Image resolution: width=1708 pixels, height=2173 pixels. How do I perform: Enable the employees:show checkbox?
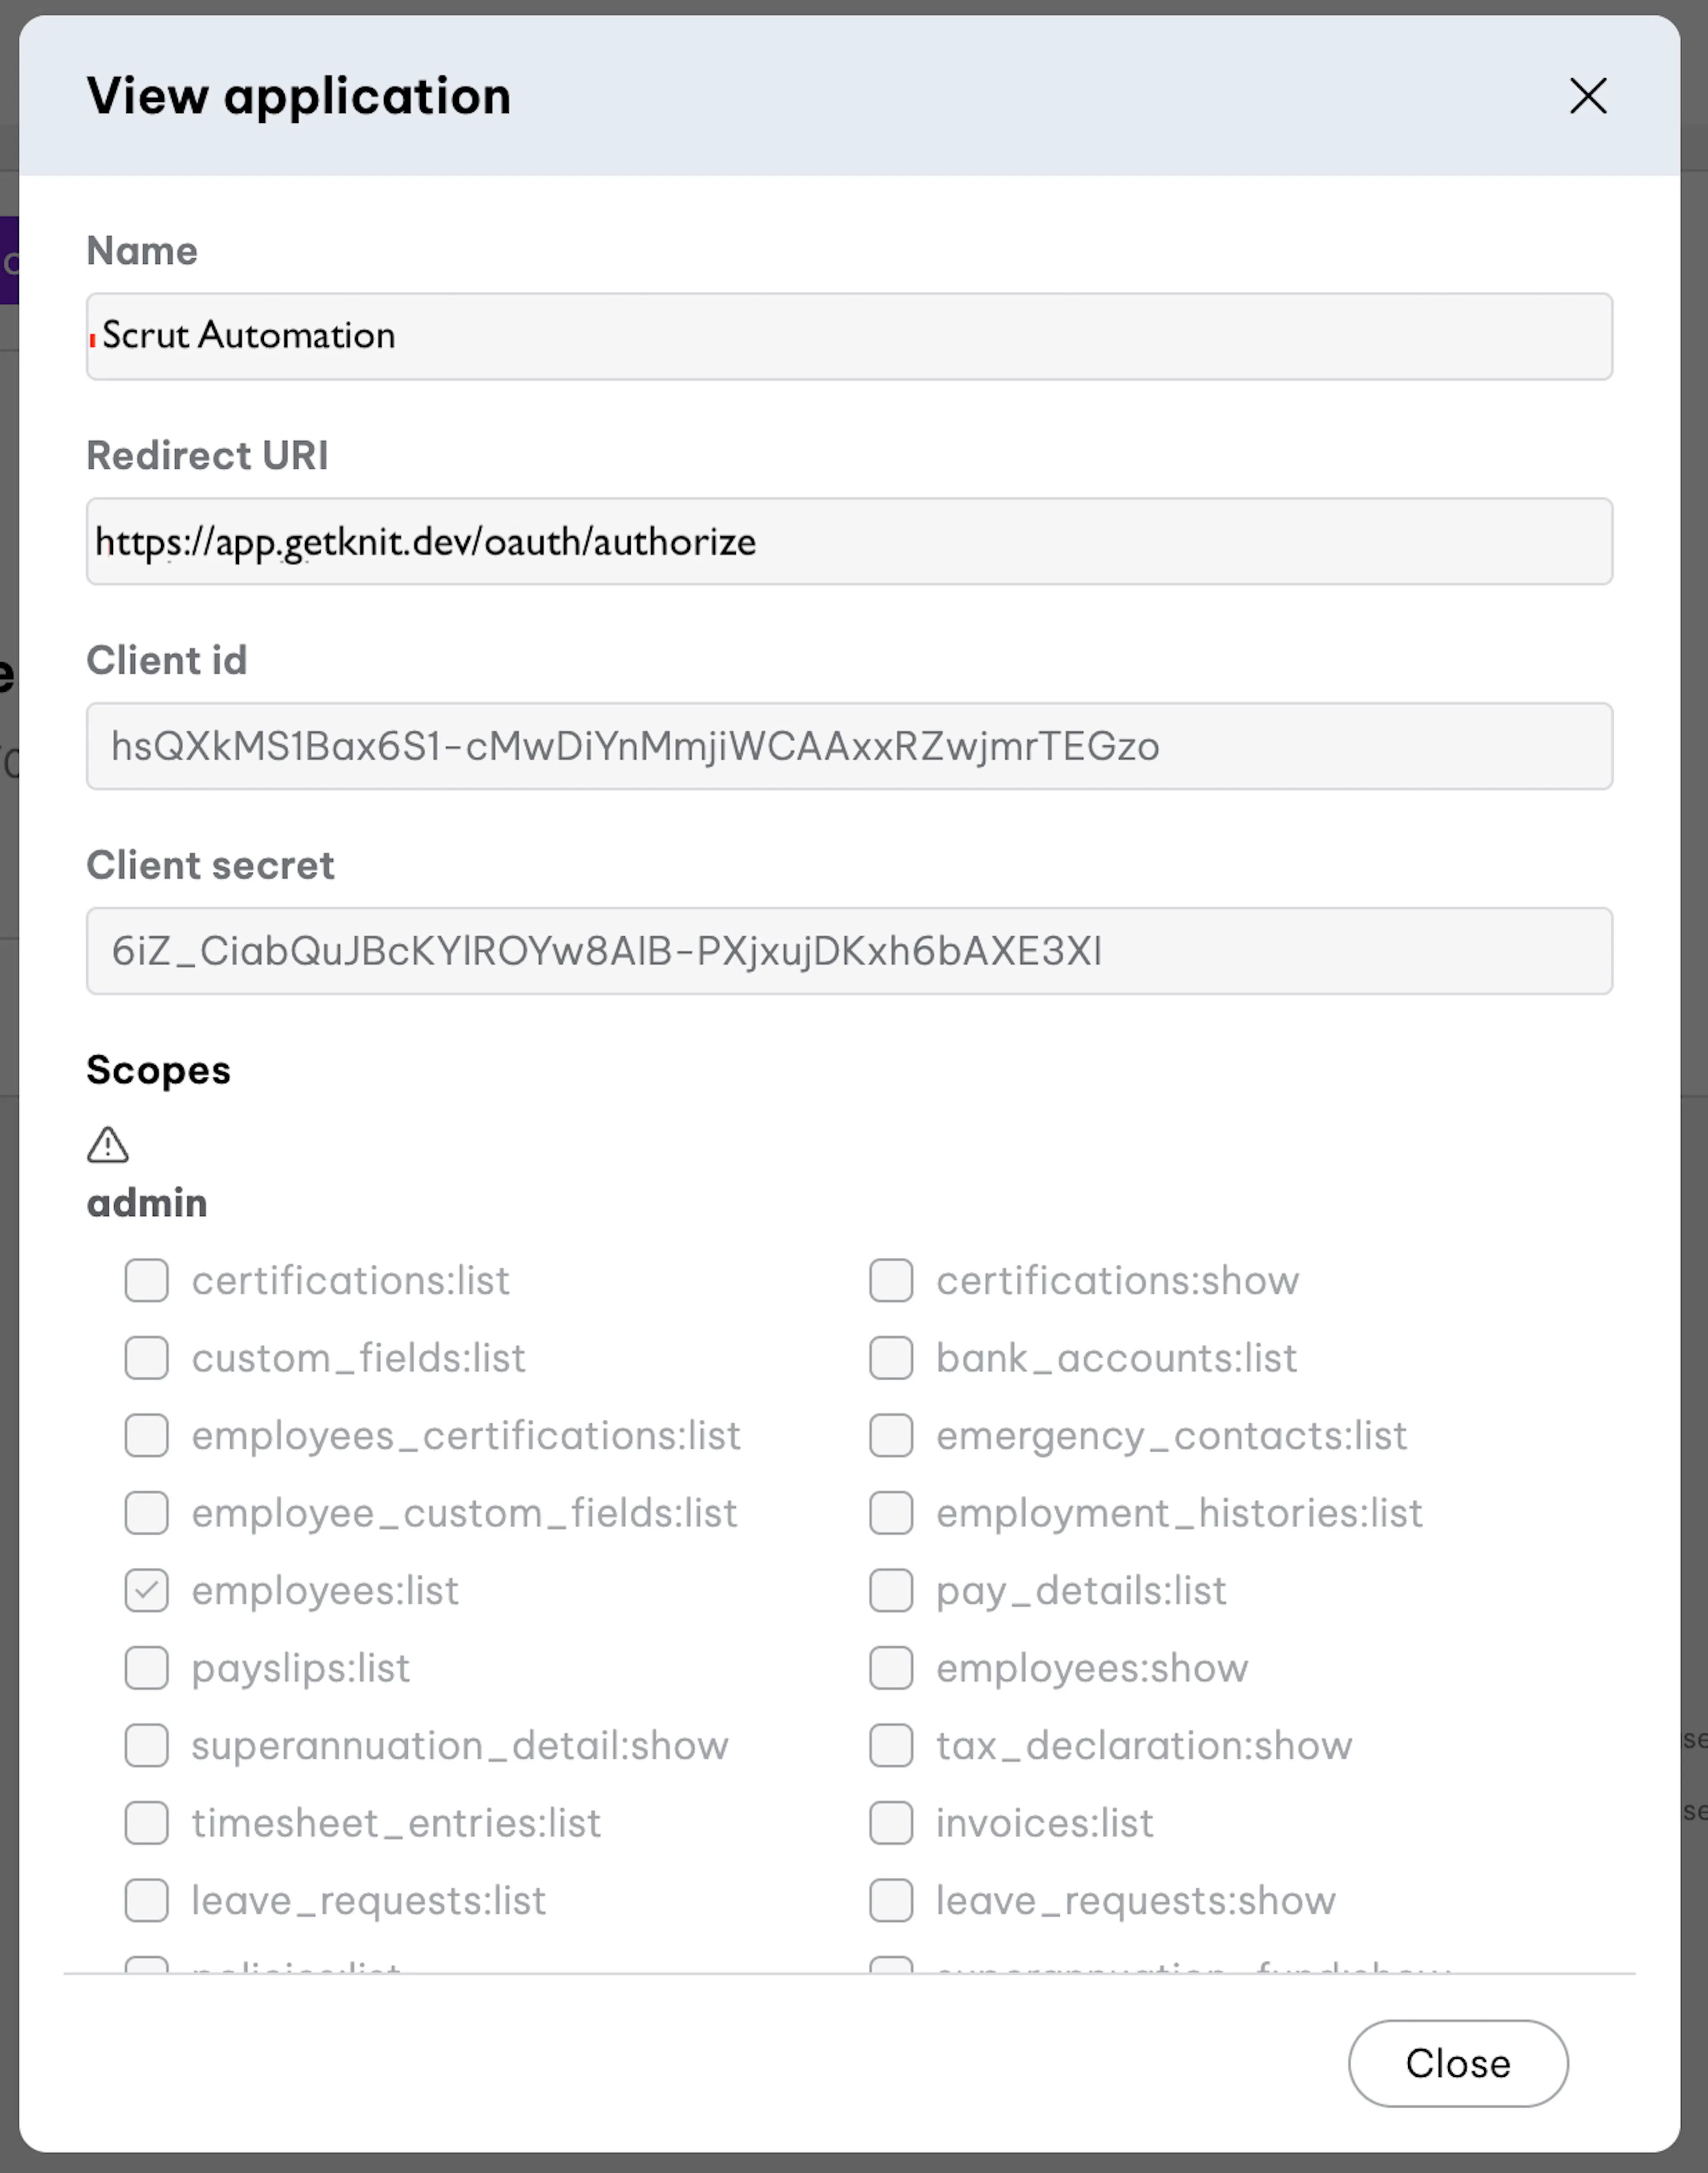pyautogui.click(x=891, y=1668)
